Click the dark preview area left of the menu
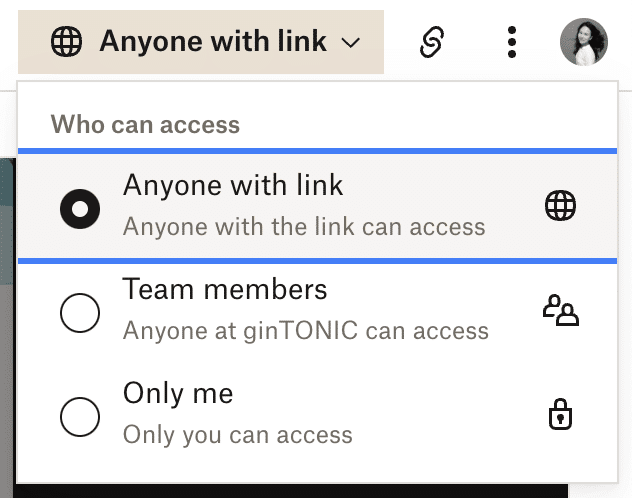632x498 pixels. (7, 300)
